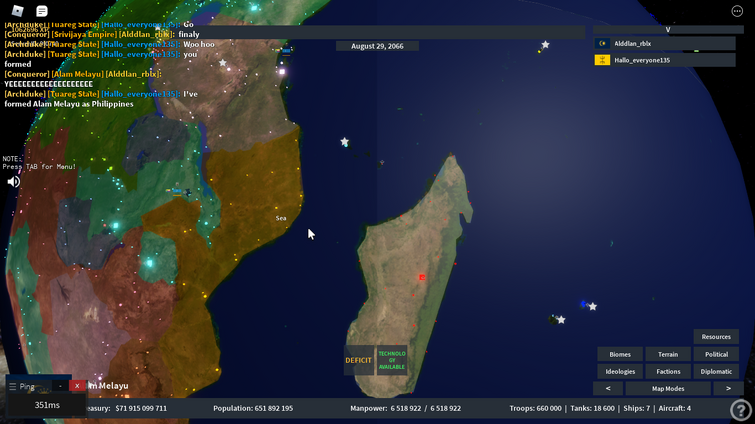Image resolution: width=755 pixels, height=424 pixels.
Task: Close the Ping panel with red X
Action: (x=77, y=386)
